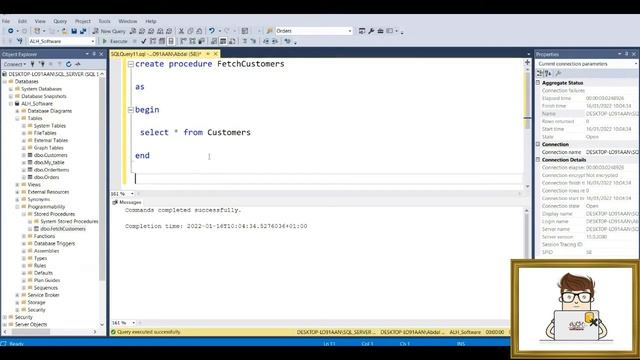Click the New Query button
This screenshot has width=640, height=360.
[109, 31]
